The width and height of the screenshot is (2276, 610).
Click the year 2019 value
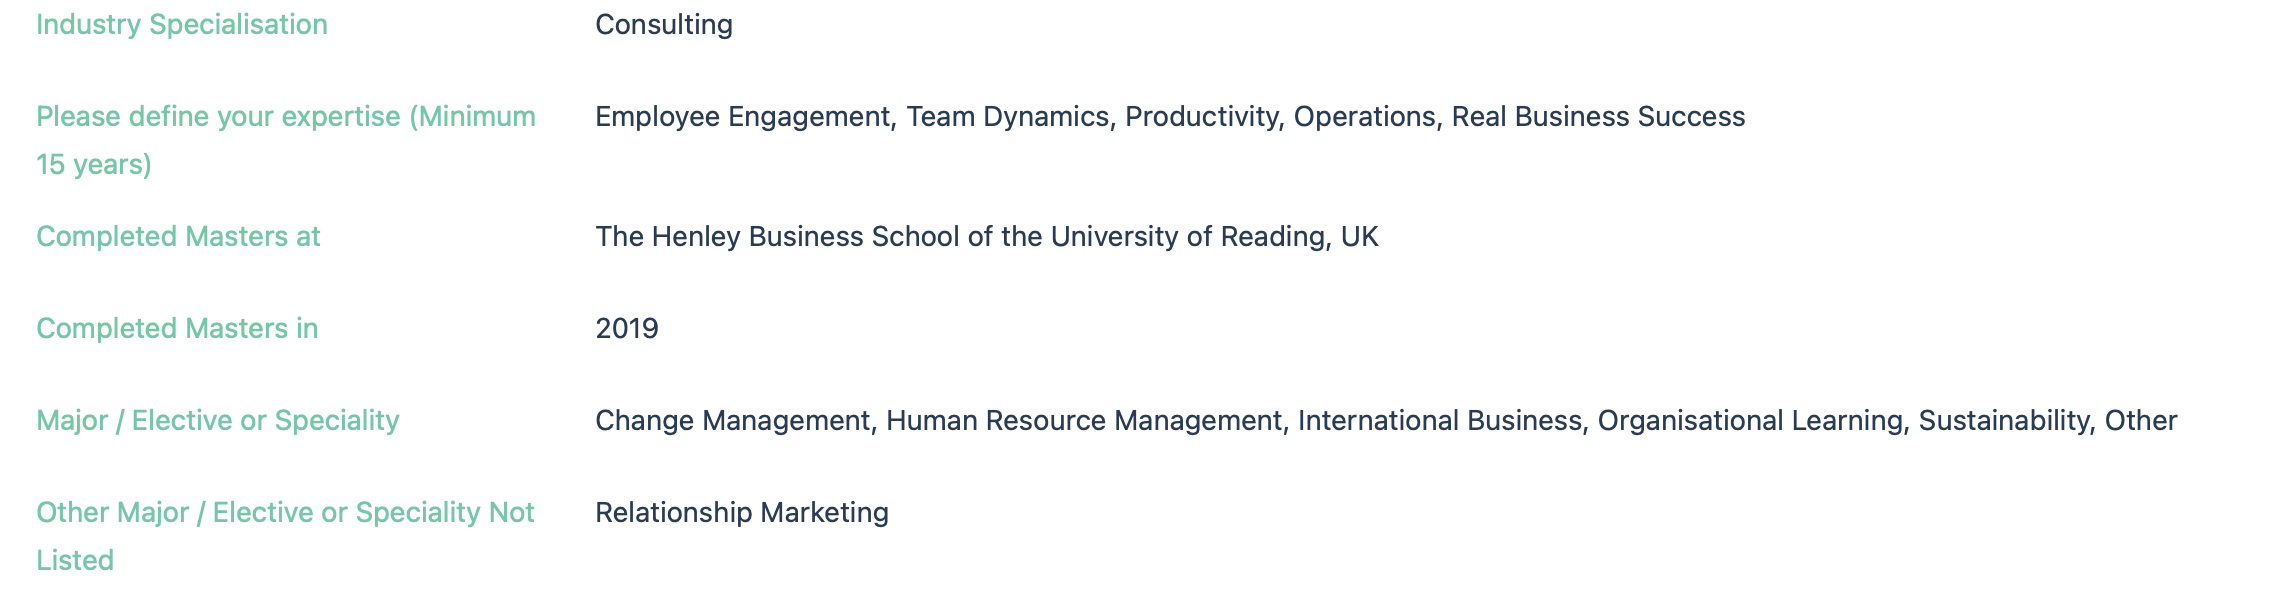click(627, 329)
